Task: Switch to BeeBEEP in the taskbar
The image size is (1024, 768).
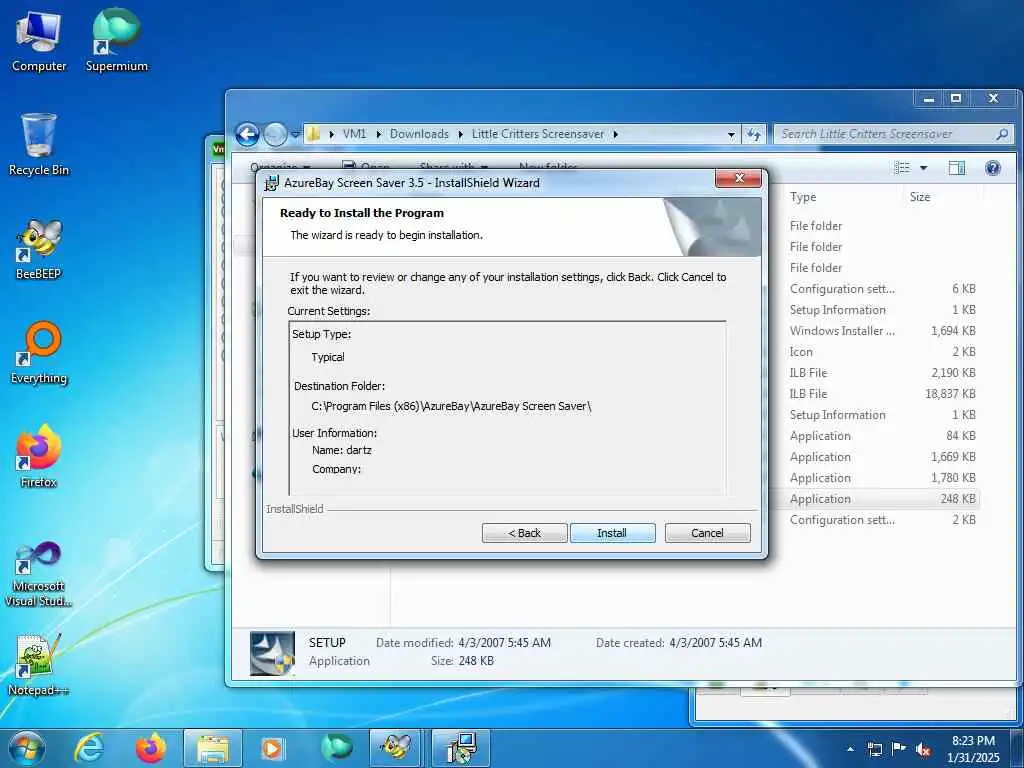Action: click(396, 748)
